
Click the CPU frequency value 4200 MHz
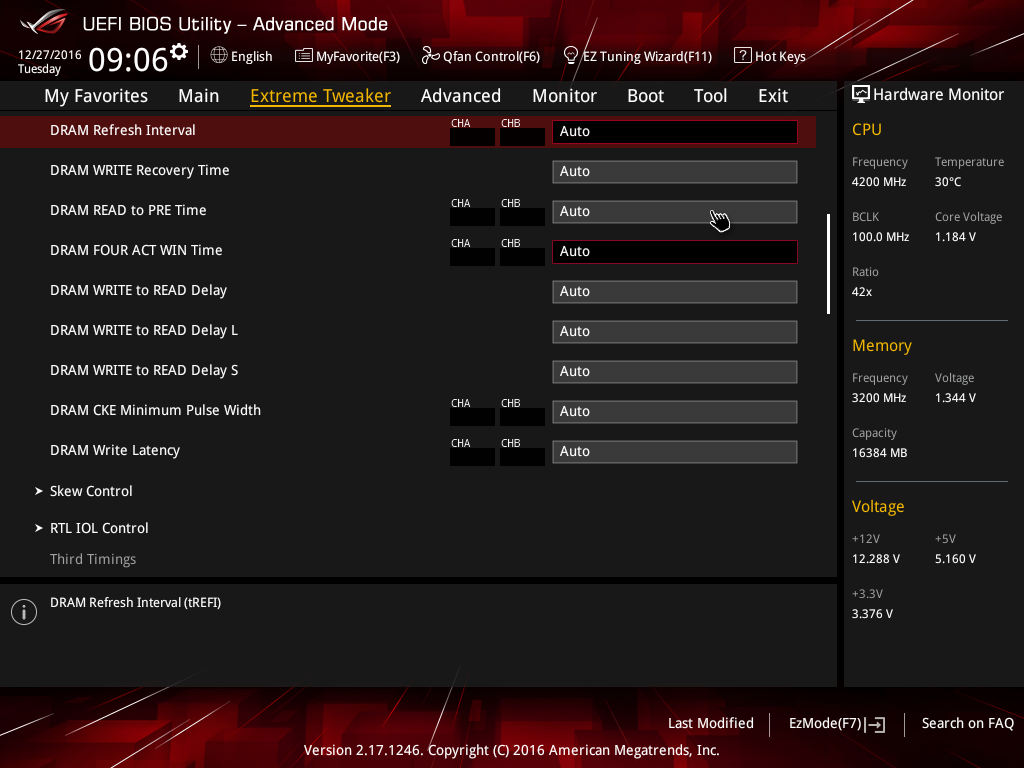pyautogui.click(x=879, y=182)
